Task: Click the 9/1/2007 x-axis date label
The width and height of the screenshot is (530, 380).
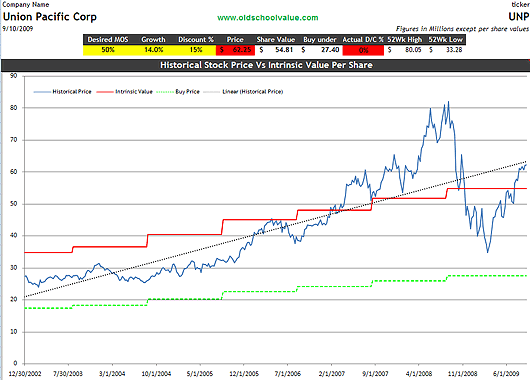Action: click(375, 374)
